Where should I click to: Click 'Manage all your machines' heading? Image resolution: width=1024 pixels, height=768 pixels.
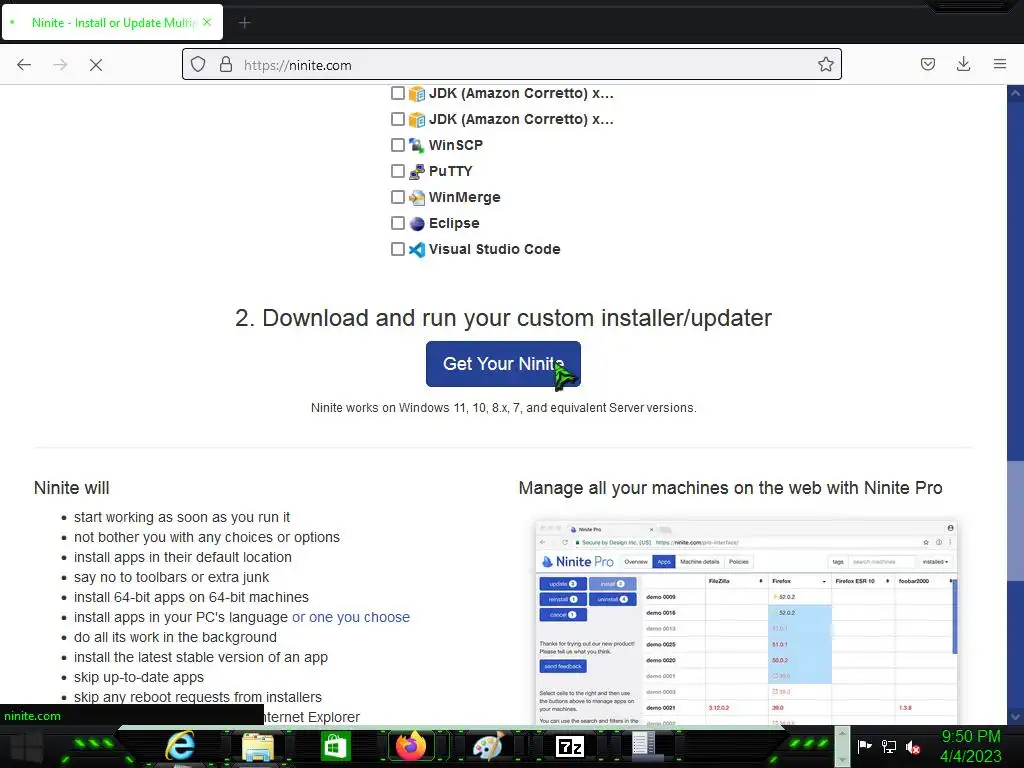pyautogui.click(x=730, y=488)
